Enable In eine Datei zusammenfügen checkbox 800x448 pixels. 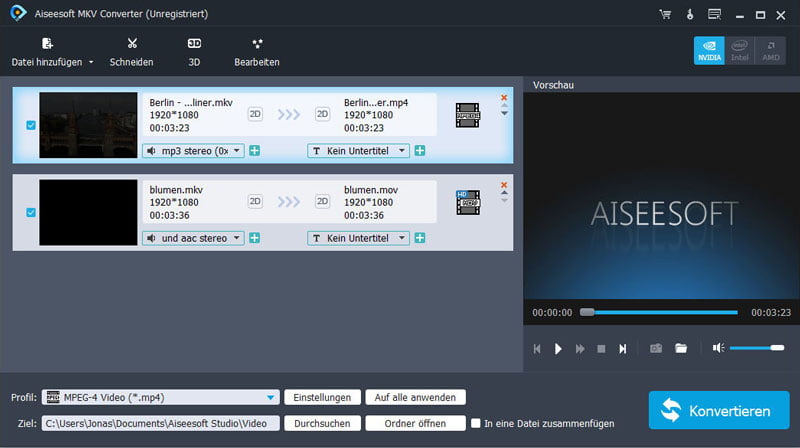(x=476, y=424)
